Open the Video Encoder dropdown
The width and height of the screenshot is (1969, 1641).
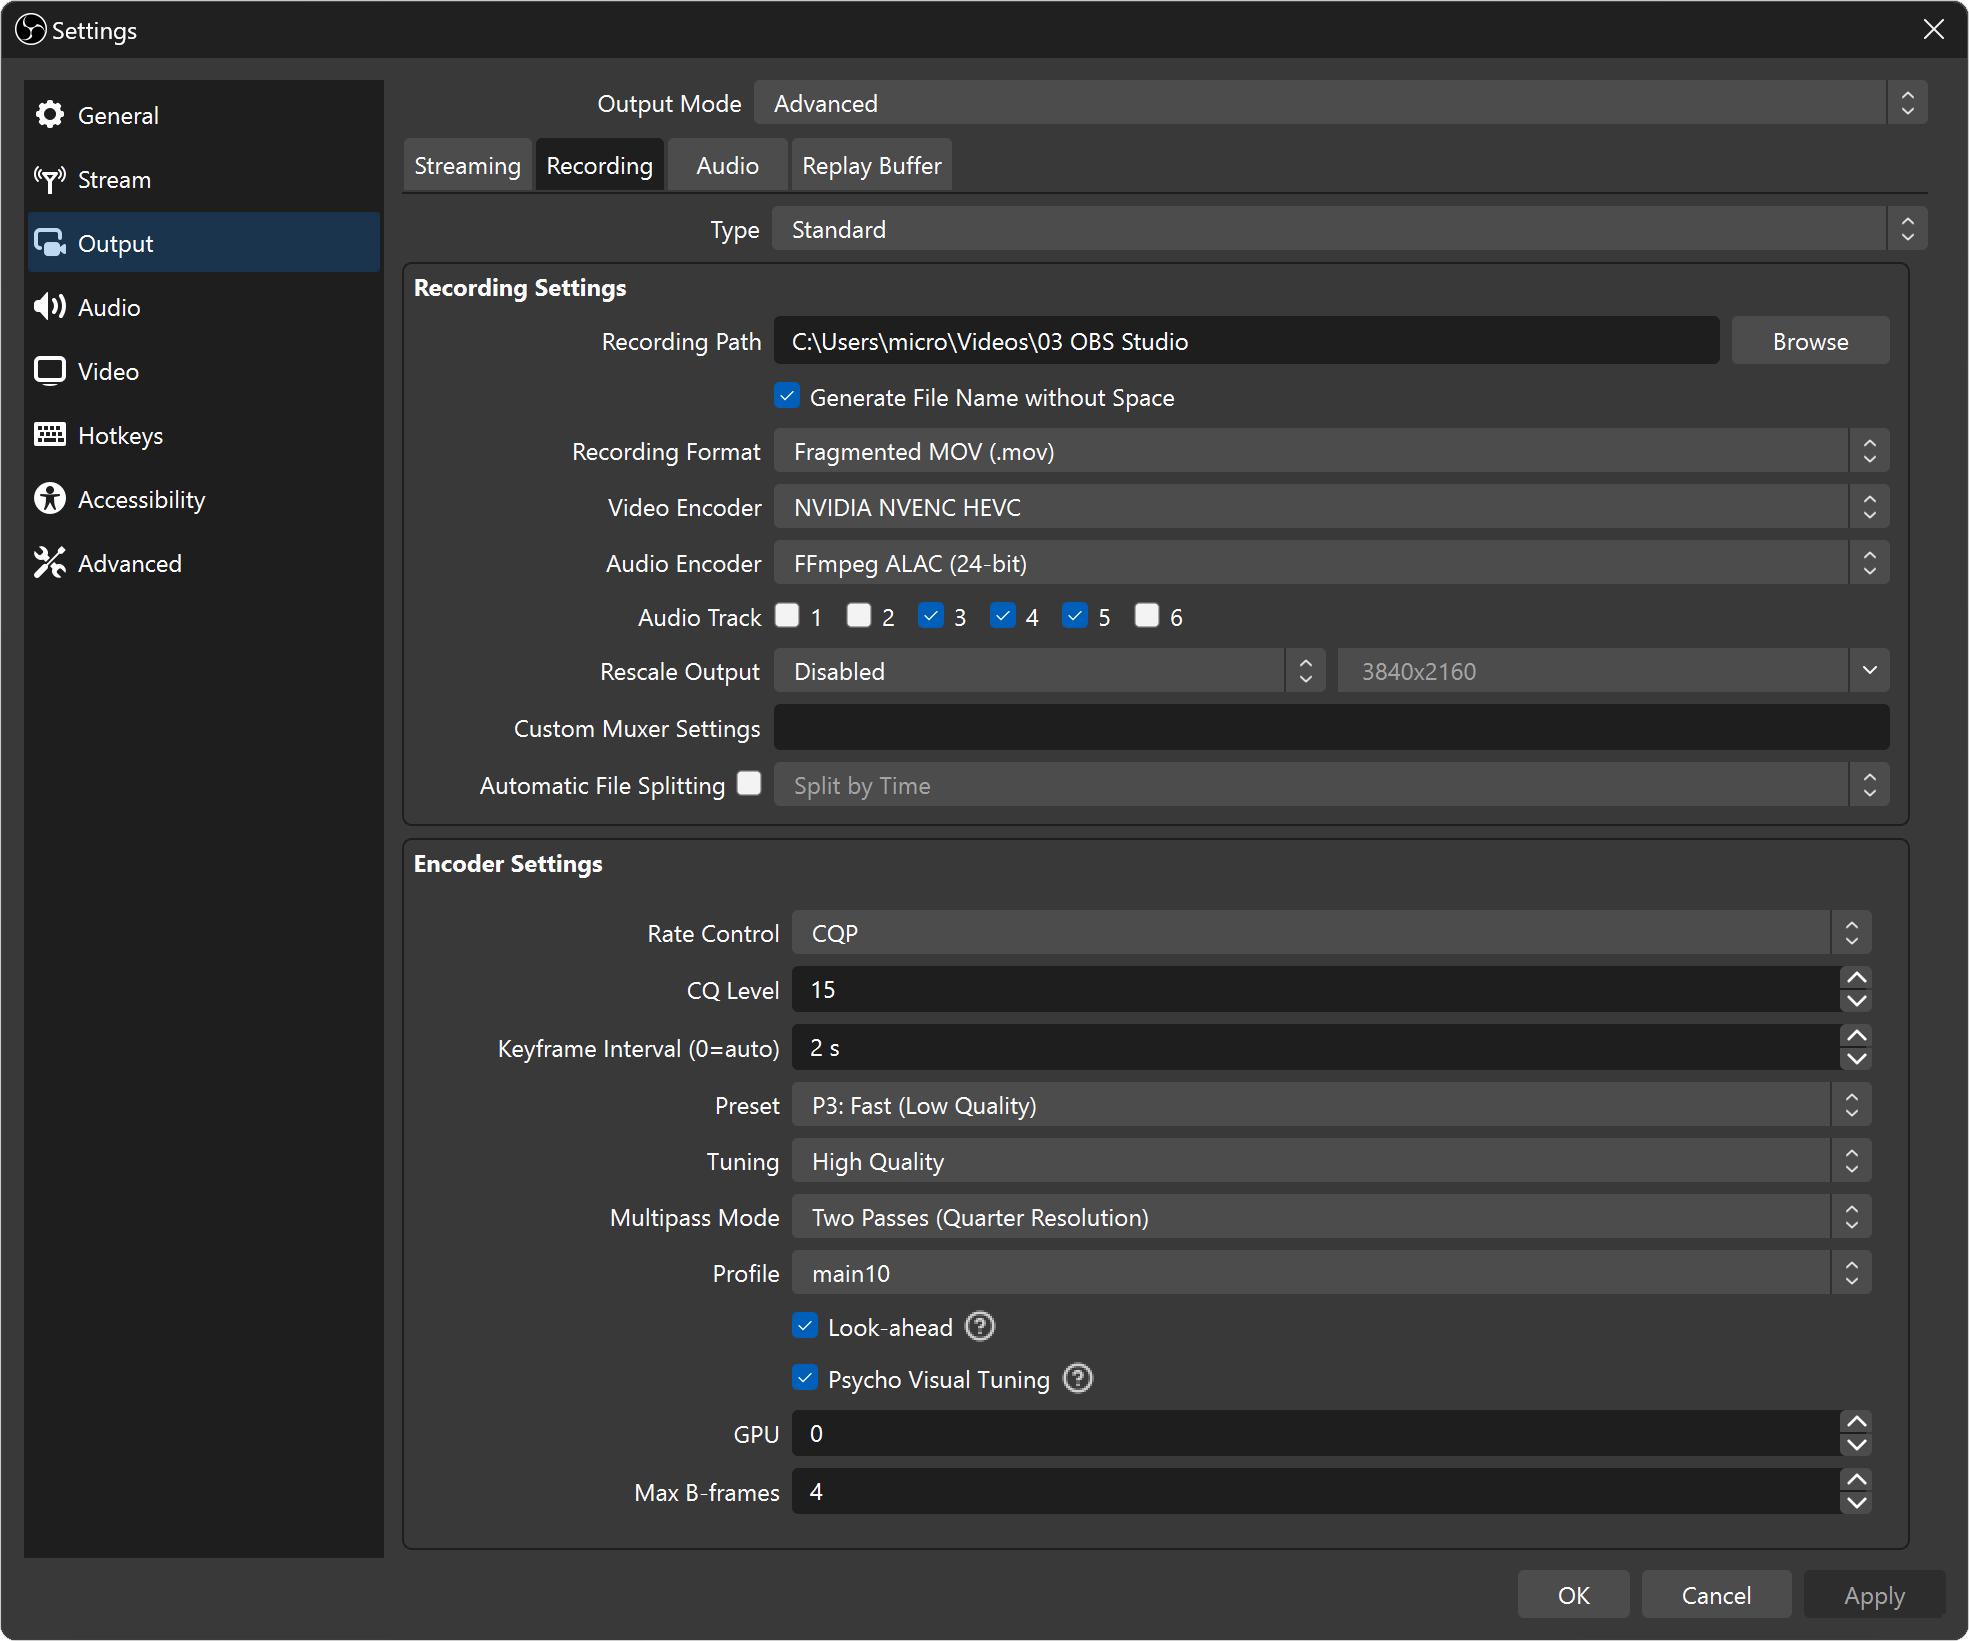[1332, 507]
